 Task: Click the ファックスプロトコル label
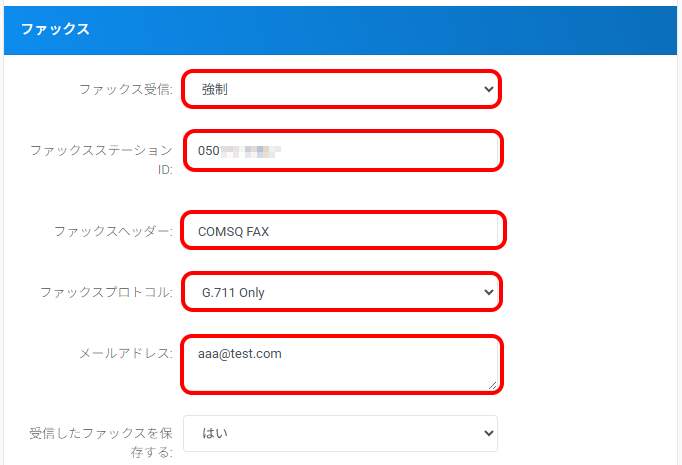[x=106, y=292]
